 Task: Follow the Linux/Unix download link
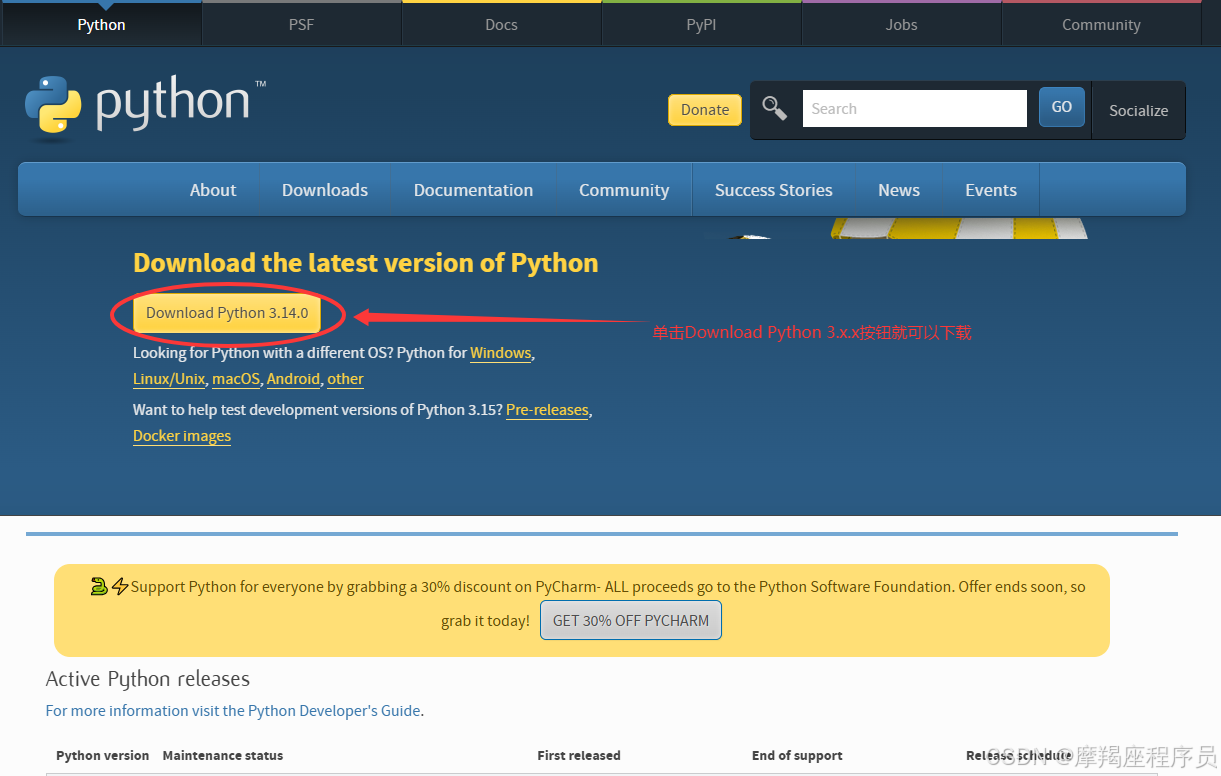[169, 379]
